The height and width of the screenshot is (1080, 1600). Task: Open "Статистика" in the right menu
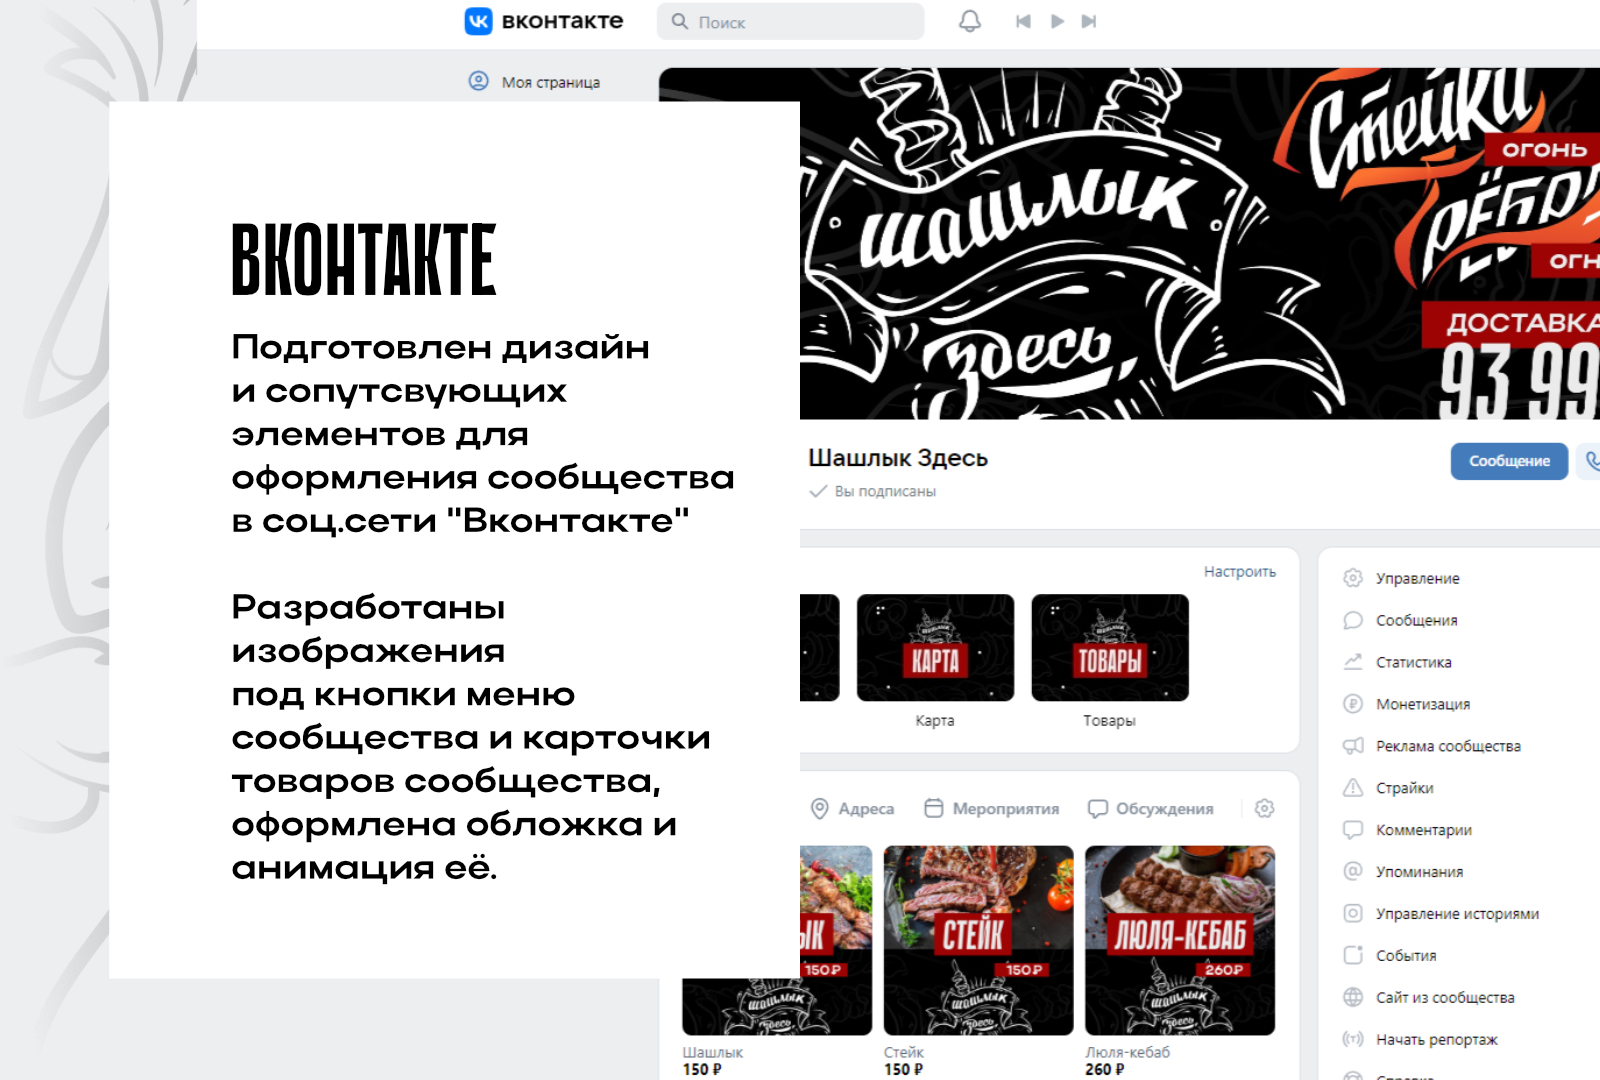pyautogui.click(x=1413, y=662)
